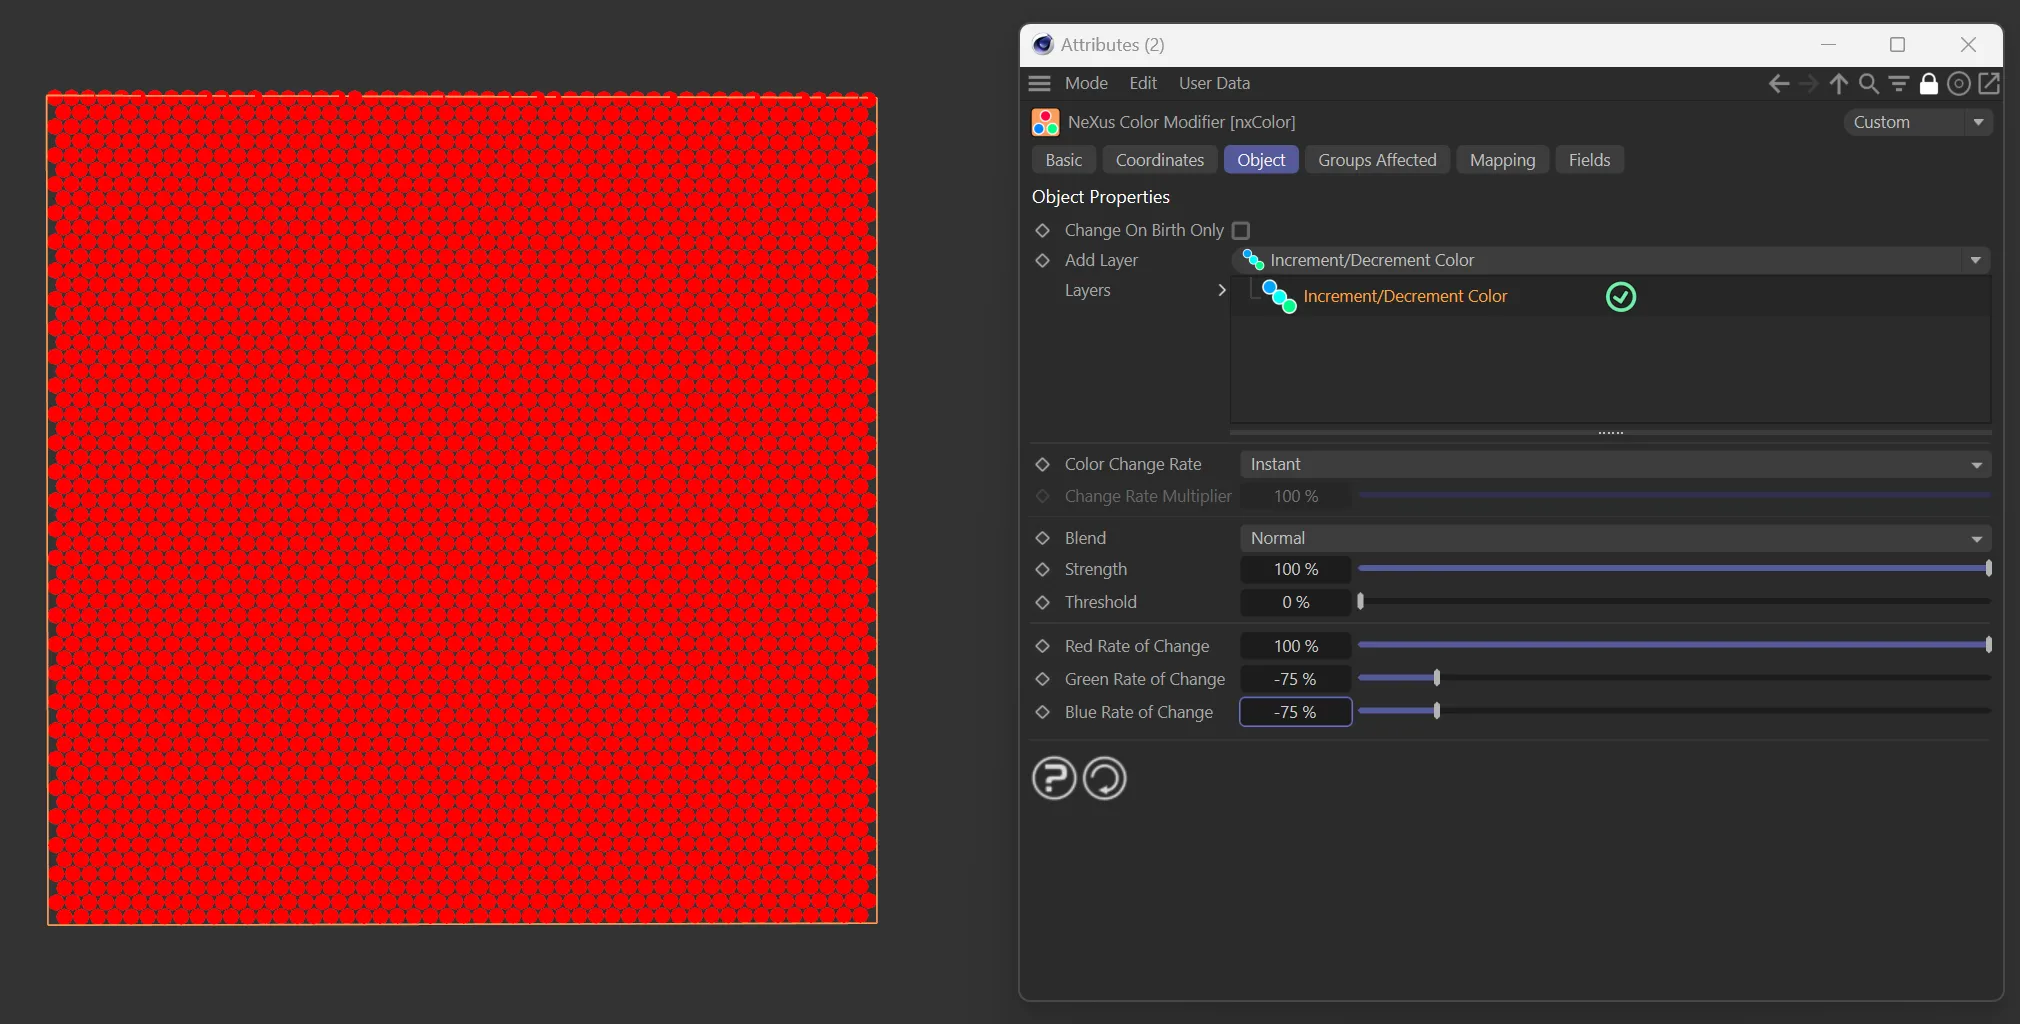Toggle the green checkmark on Increment/Decrement layer
Viewport: 2020px width, 1024px height.
(1620, 297)
